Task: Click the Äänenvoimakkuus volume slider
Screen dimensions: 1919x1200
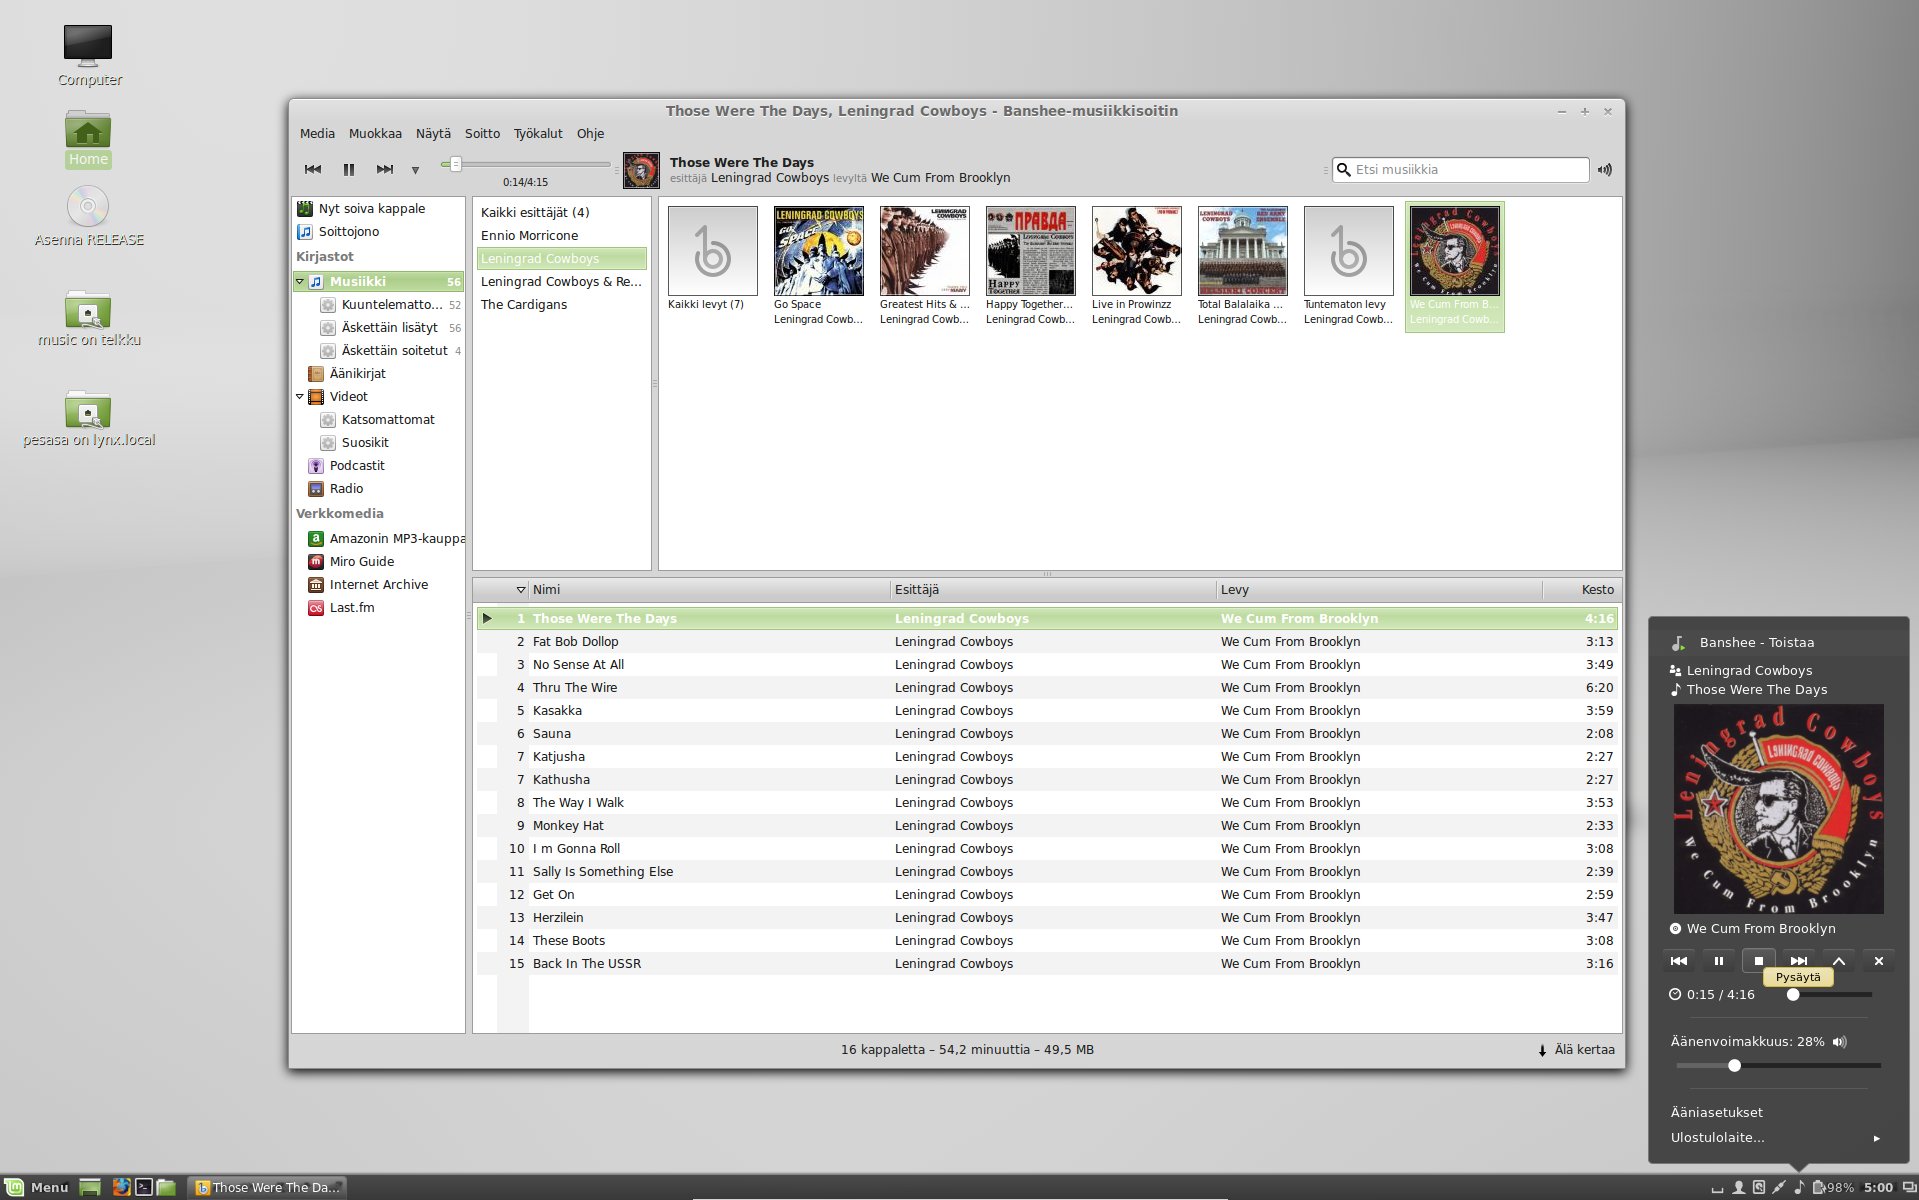Action: [x=1779, y=1066]
